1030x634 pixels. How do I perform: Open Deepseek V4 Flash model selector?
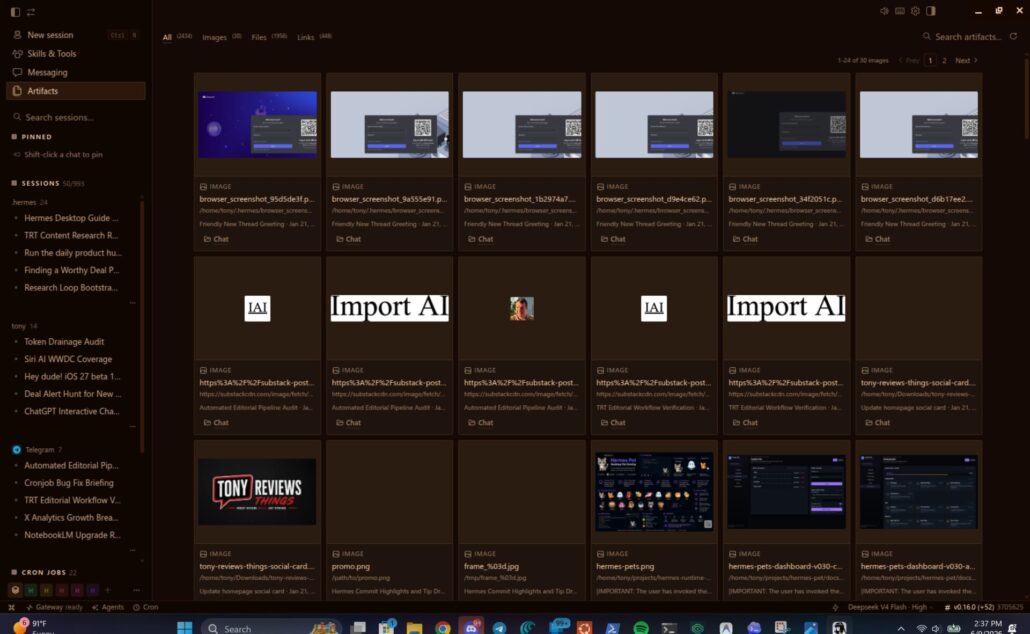pyautogui.click(x=887, y=607)
